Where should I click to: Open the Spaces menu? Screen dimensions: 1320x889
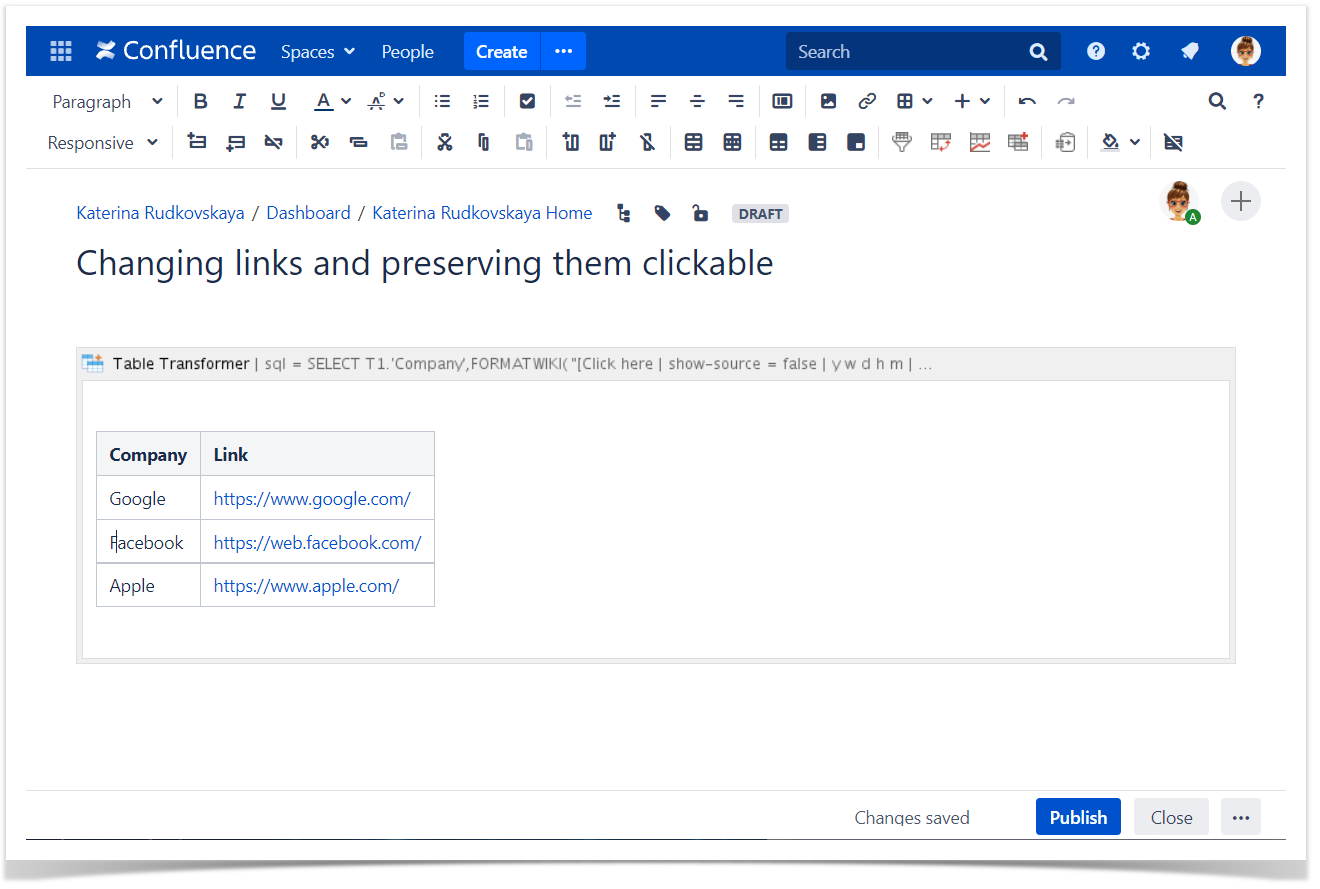tap(317, 52)
